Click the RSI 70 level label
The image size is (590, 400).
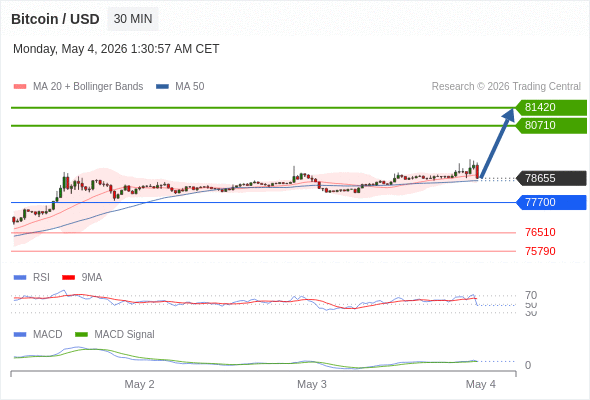531,295
